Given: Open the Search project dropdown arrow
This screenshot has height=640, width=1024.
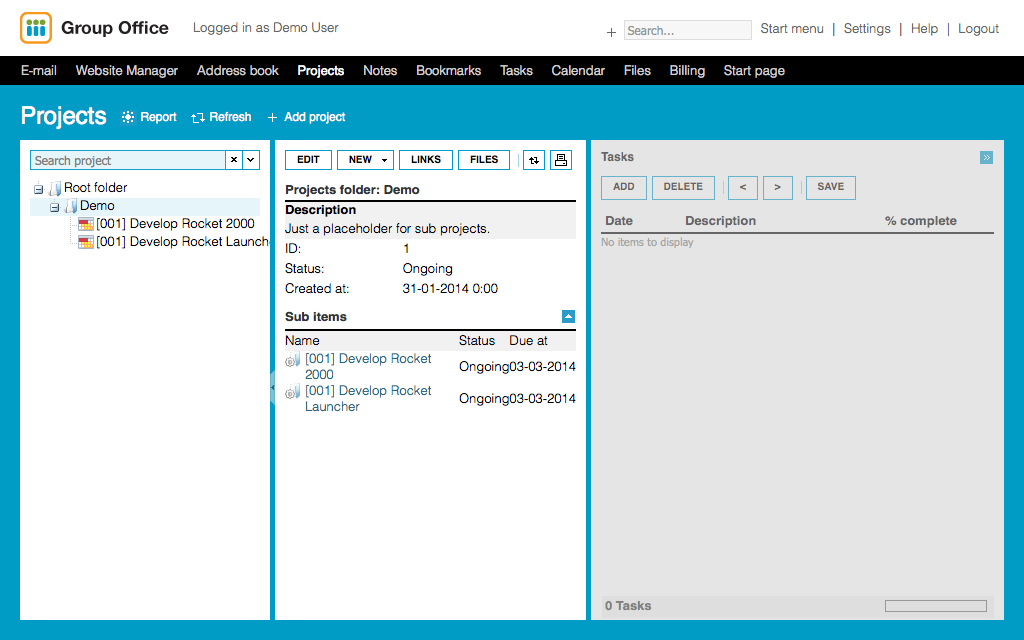Looking at the screenshot, I should coord(251,160).
